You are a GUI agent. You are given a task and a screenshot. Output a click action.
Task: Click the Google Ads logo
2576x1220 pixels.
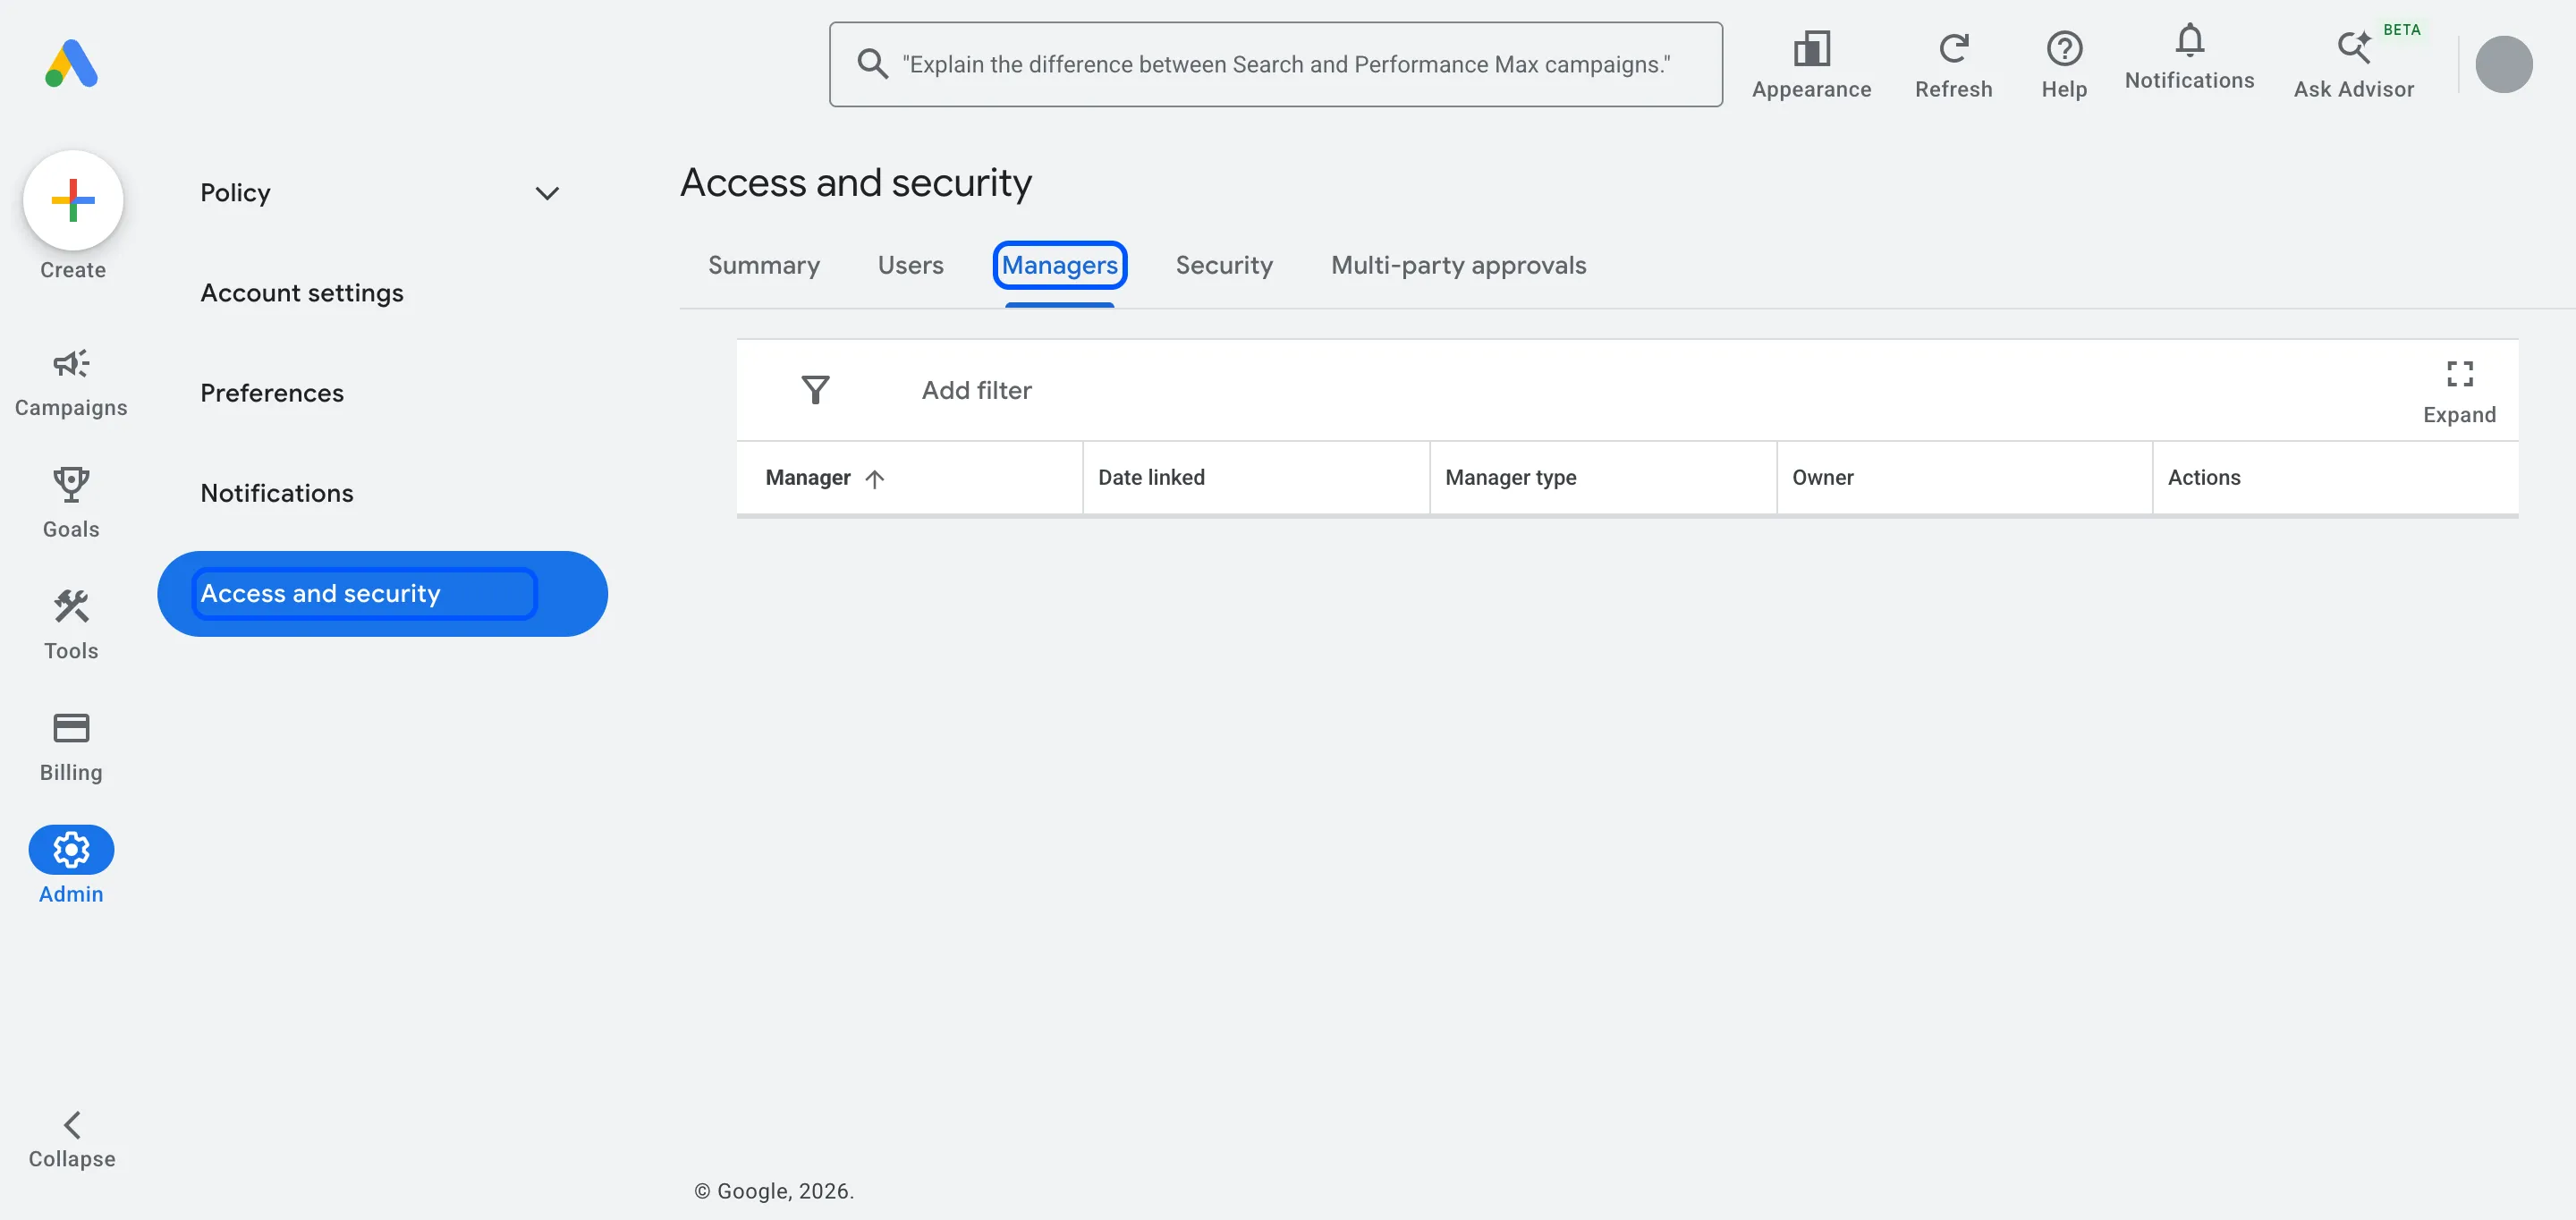tap(72, 64)
